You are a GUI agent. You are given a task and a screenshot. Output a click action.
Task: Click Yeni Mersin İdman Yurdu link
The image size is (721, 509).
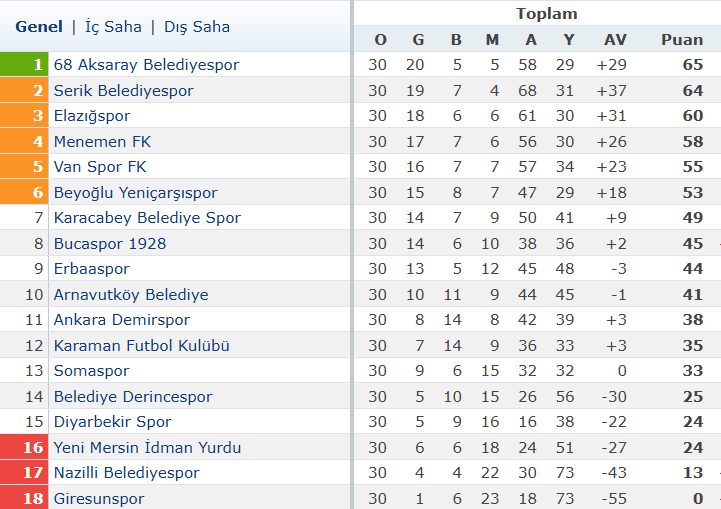[x=147, y=447]
